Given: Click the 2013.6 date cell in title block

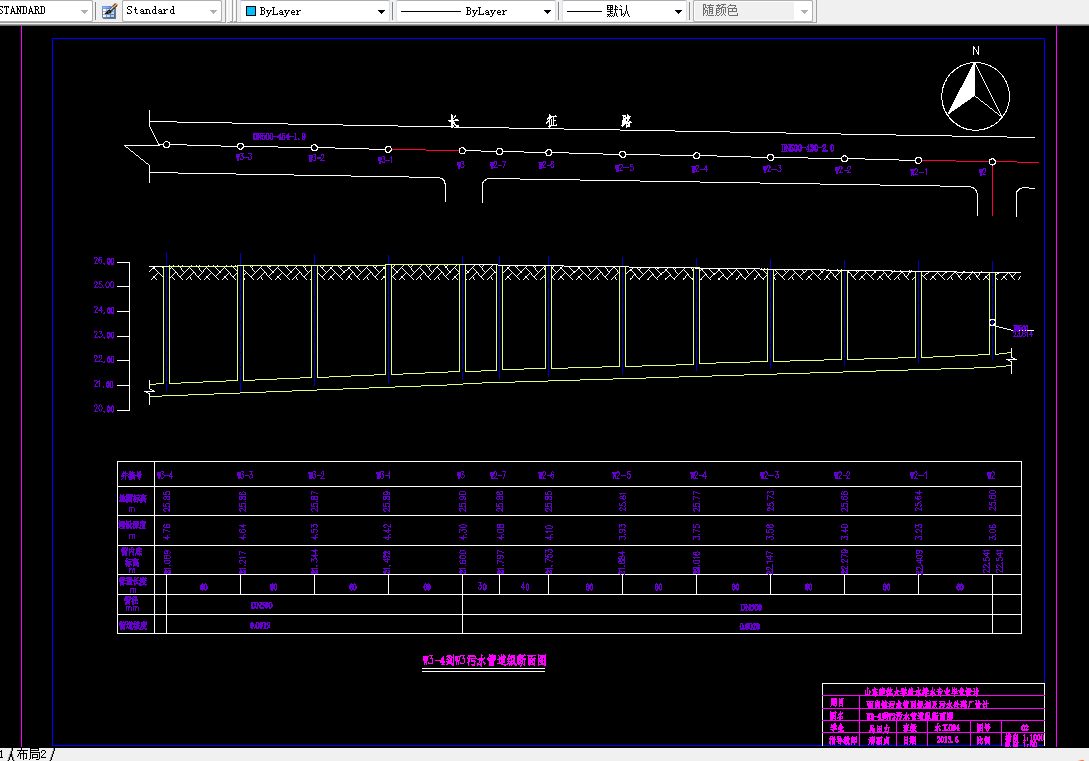Looking at the screenshot, I should pyautogui.click(x=947, y=739).
